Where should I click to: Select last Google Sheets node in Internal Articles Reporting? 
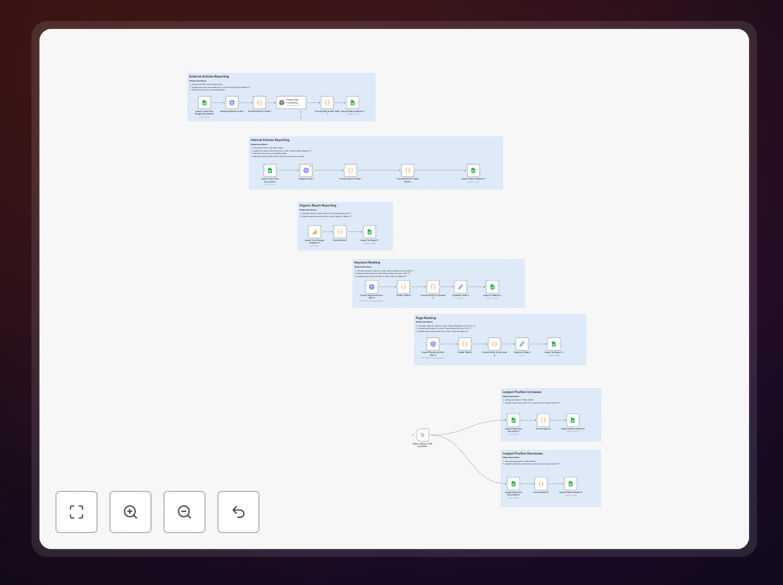coord(473,170)
